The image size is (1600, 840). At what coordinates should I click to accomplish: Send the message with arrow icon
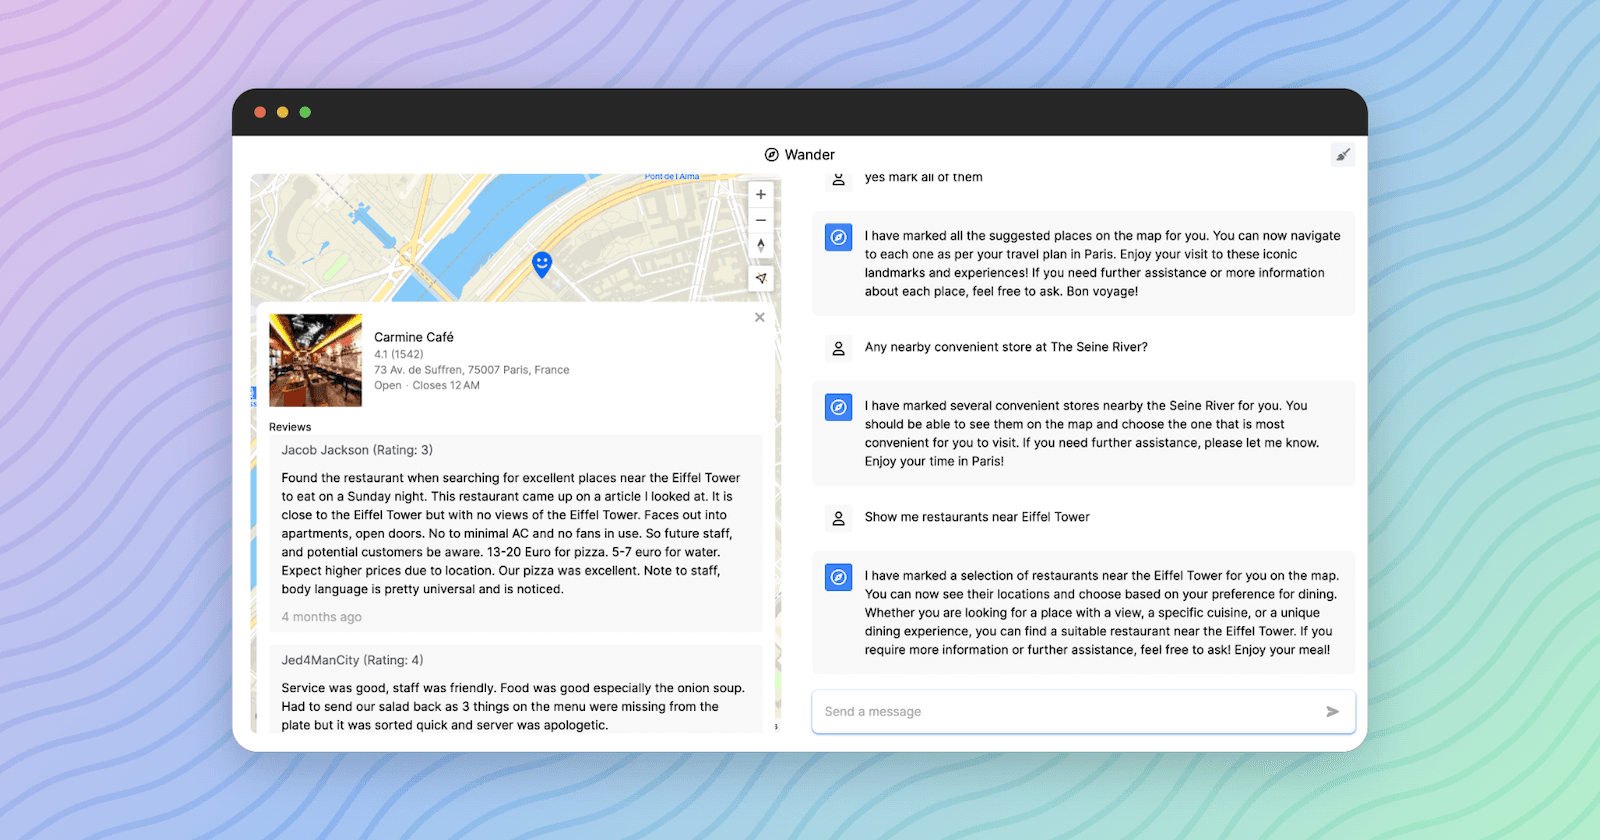click(x=1332, y=712)
